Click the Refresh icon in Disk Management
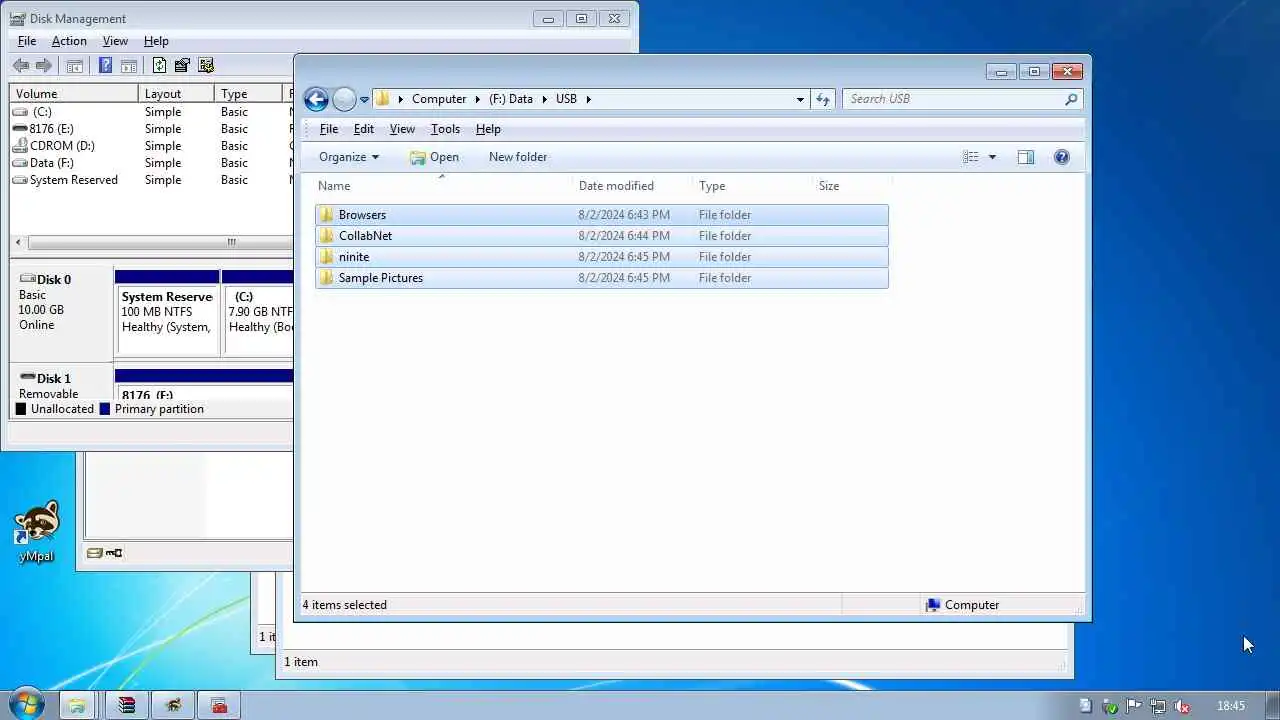This screenshot has height=720, width=1280. pyautogui.click(x=159, y=66)
